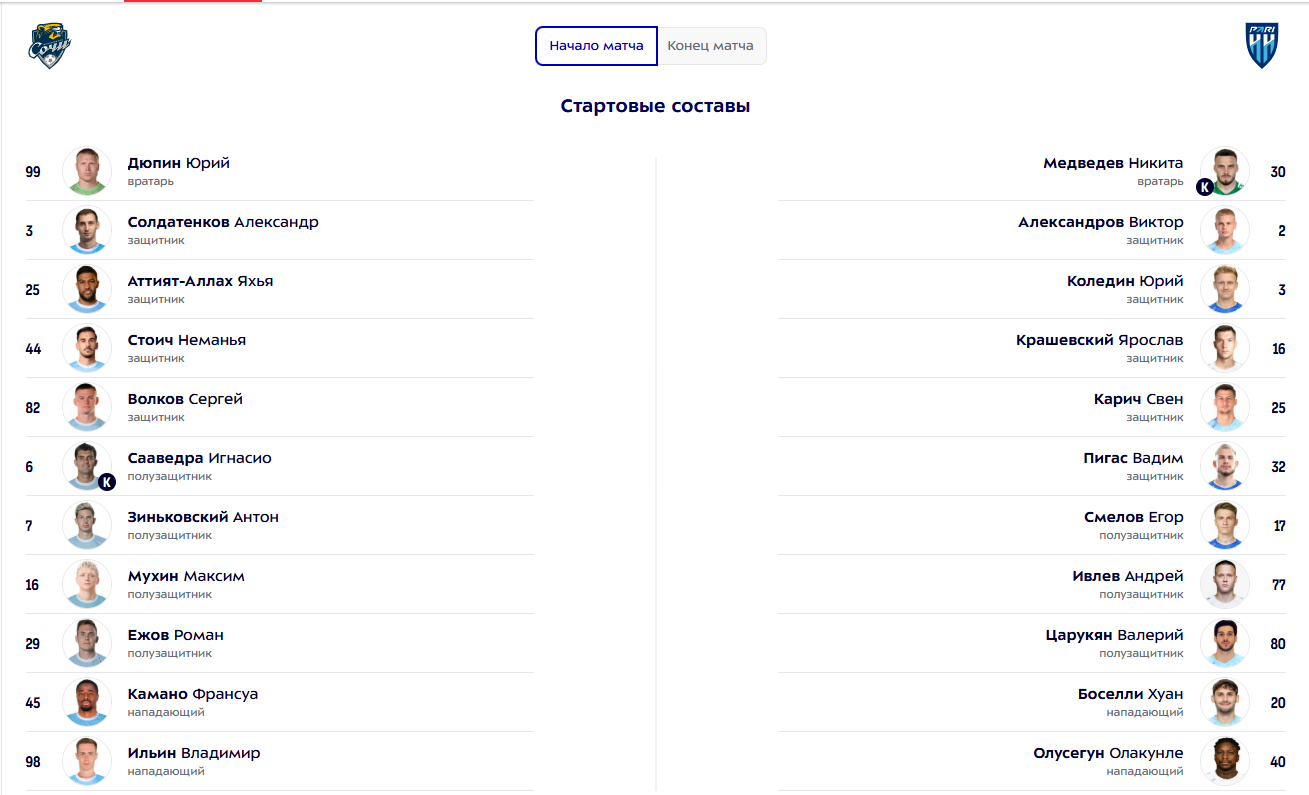The height and width of the screenshot is (795, 1309).
Task: Click goalkeeper Дюпин Юрий's photo
Action: [87, 171]
